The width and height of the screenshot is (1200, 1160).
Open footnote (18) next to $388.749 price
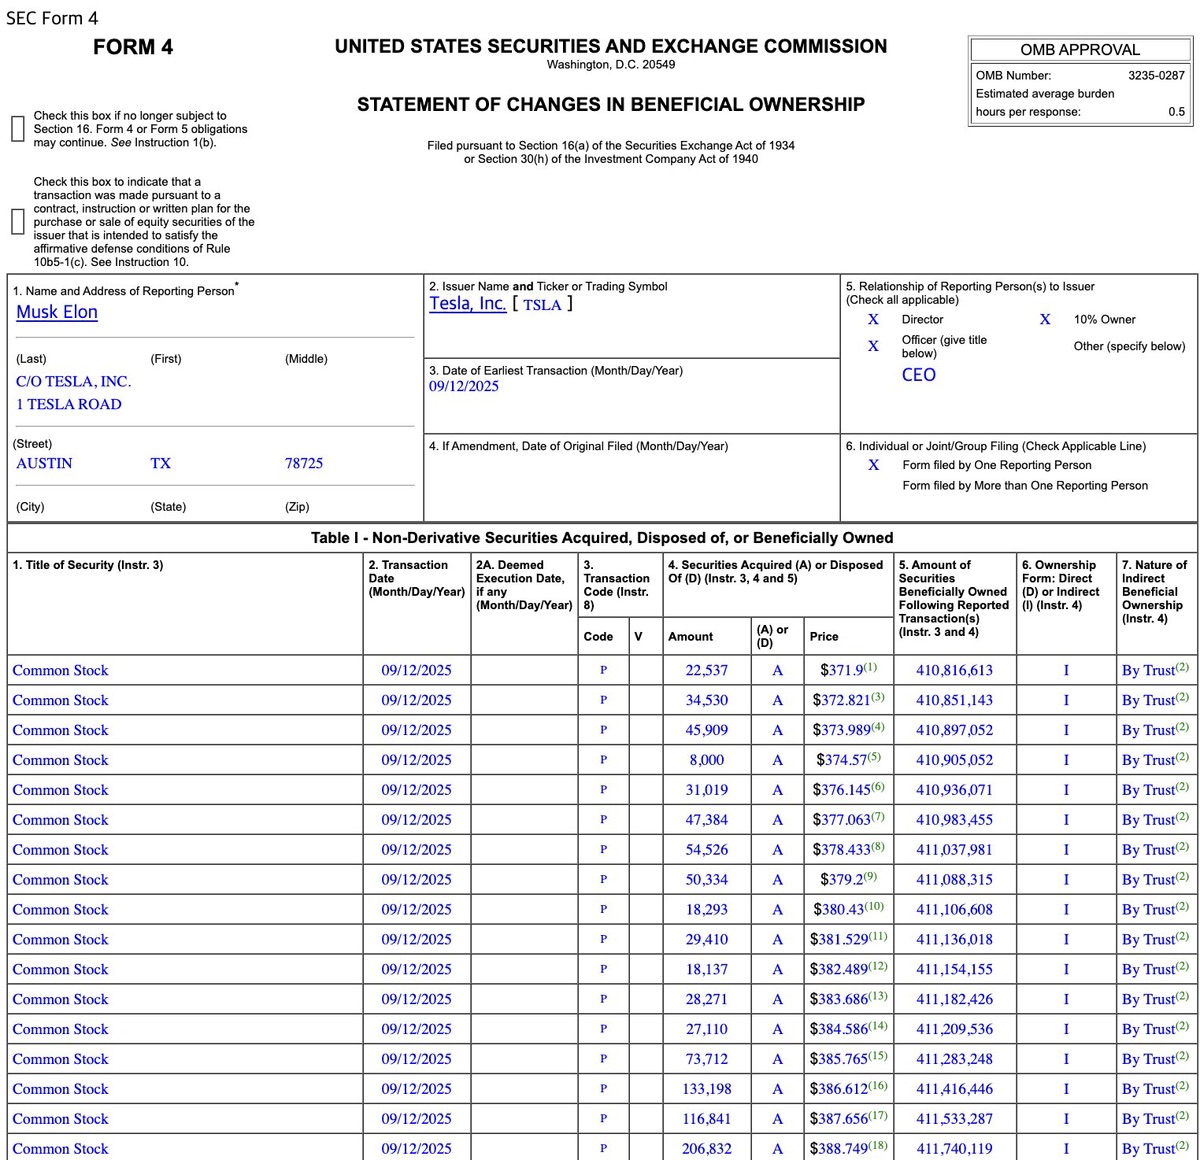pos(878,1145)
